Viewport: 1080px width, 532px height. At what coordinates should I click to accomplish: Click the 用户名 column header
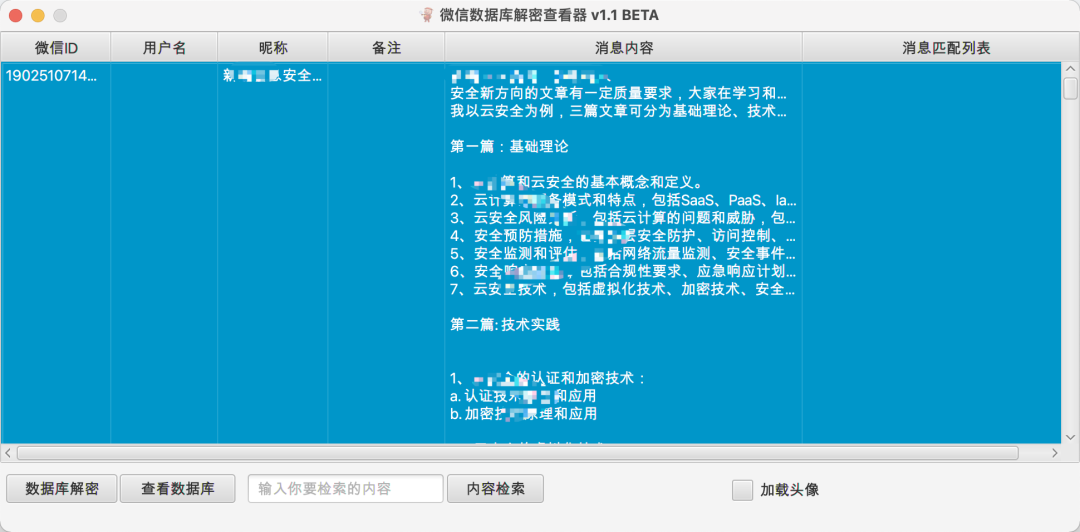click(164, 48)
